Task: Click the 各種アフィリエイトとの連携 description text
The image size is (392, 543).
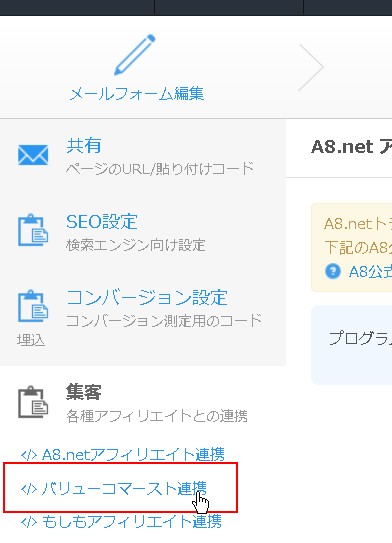Action: click(157, 416)
